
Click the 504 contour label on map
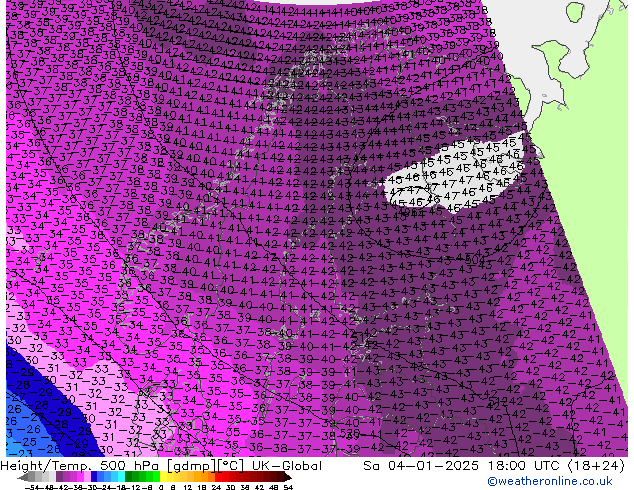[477, 260]
